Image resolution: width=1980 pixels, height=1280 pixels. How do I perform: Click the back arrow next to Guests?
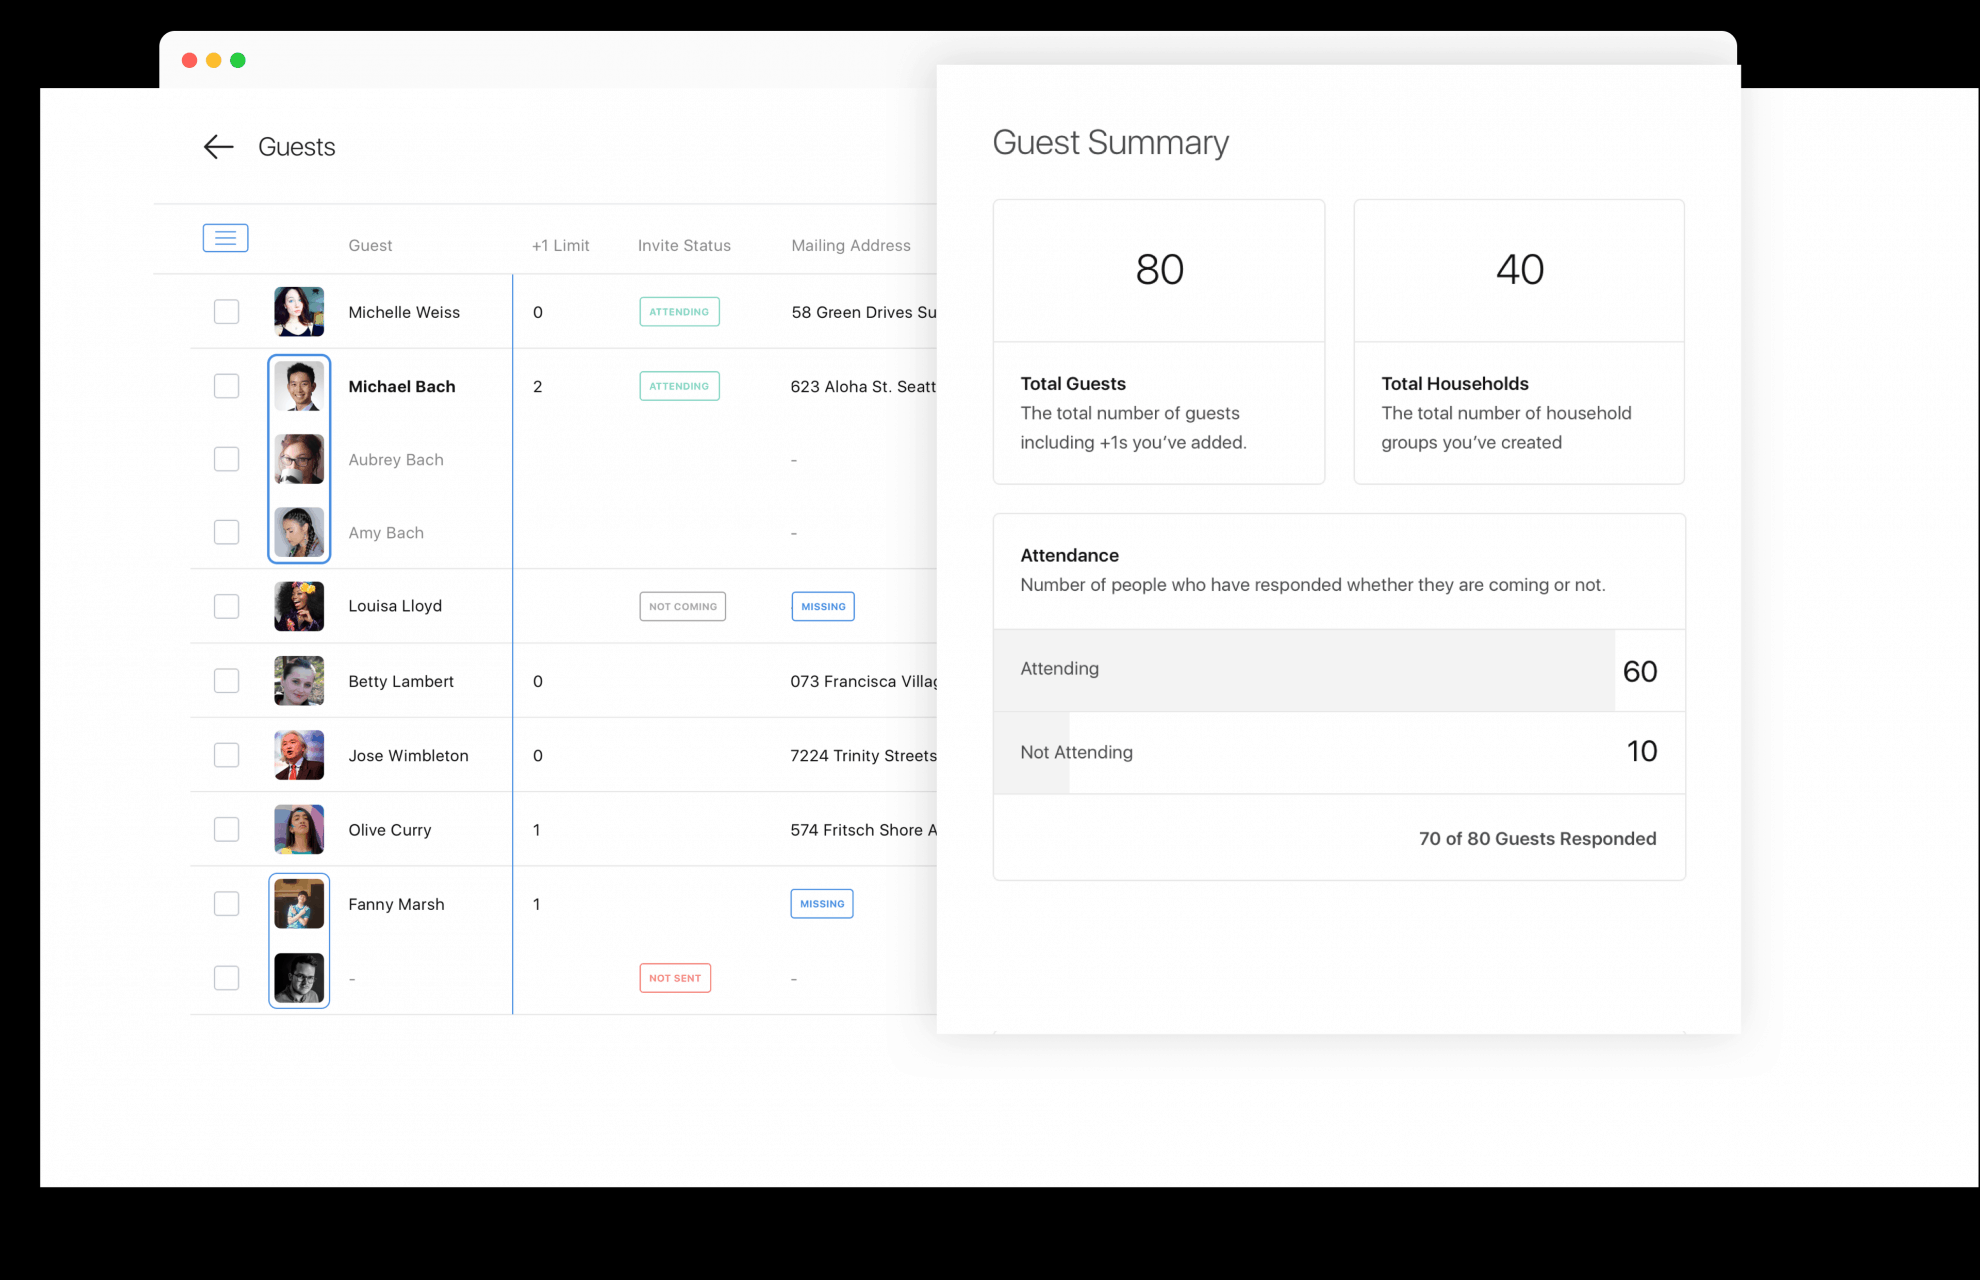218,147
